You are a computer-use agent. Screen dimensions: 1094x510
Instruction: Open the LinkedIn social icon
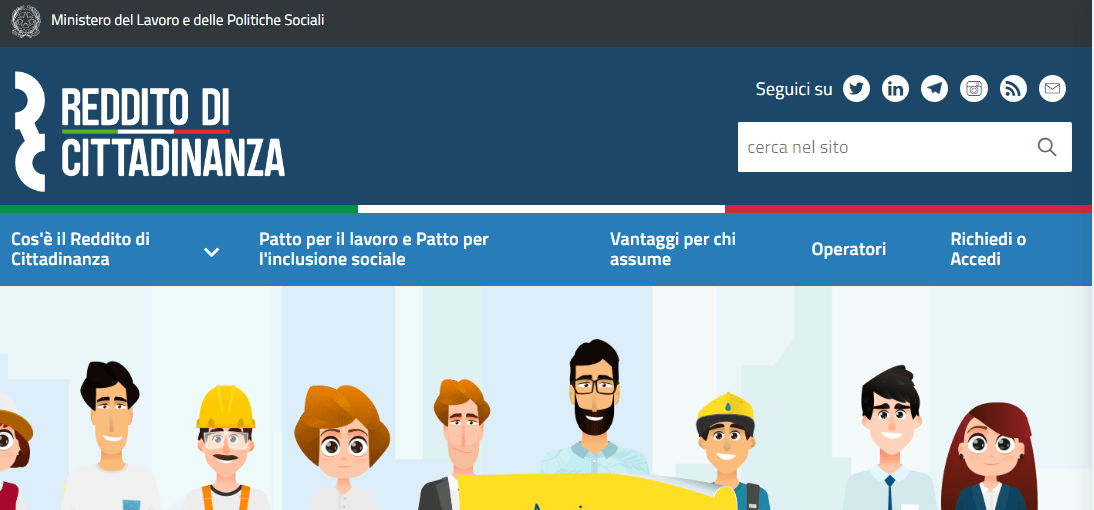coord(895,89)
